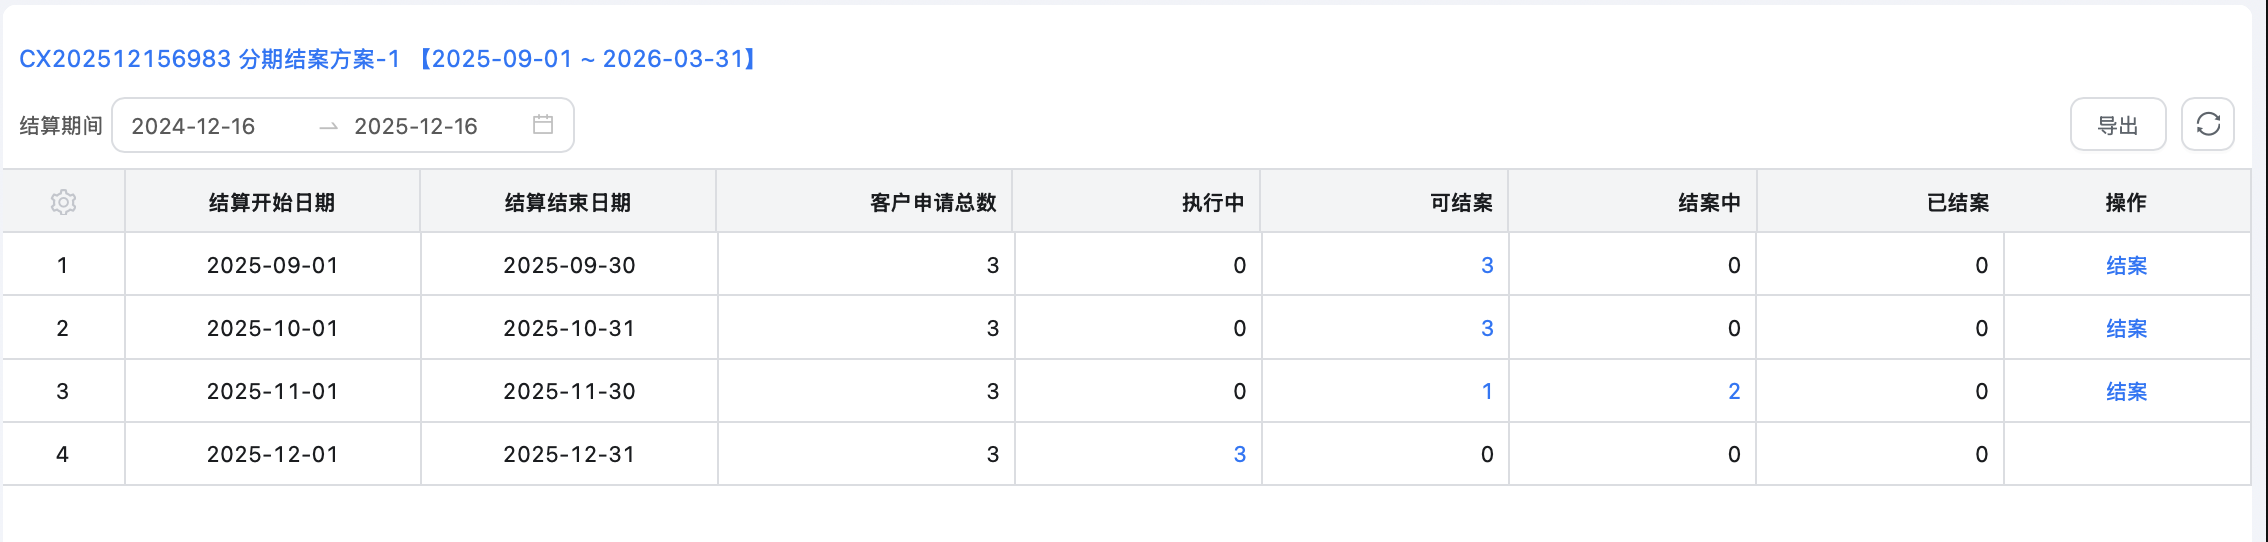This screenshot has height=542, width=2268.
Task: Click the table column settings gear icon
Action: point(63,203)
